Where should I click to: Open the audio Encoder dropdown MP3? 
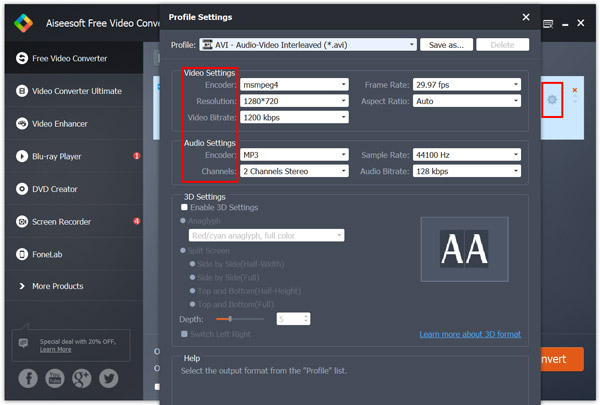point(294,155)
